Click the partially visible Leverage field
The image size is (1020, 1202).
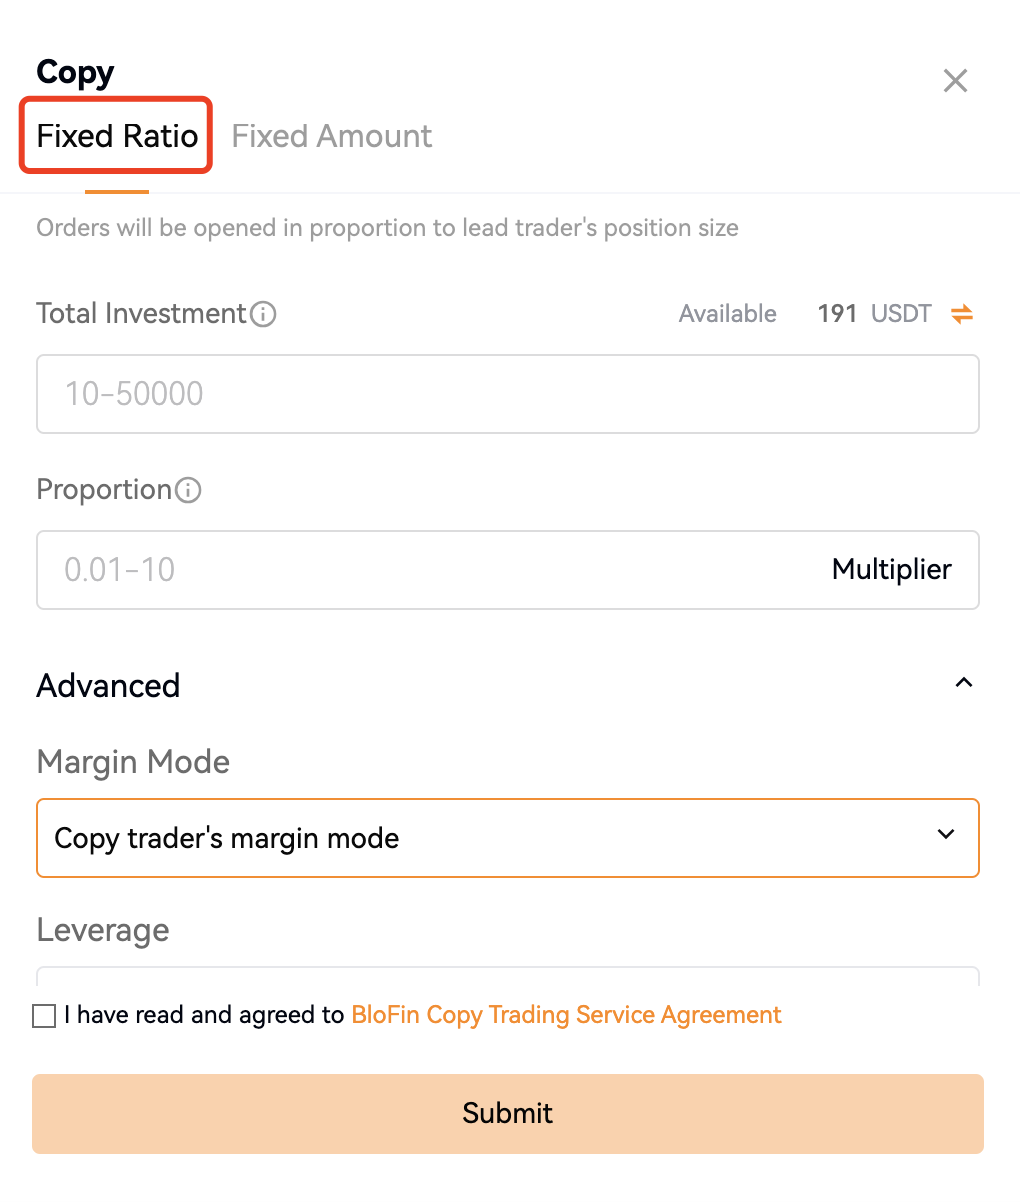507,975
